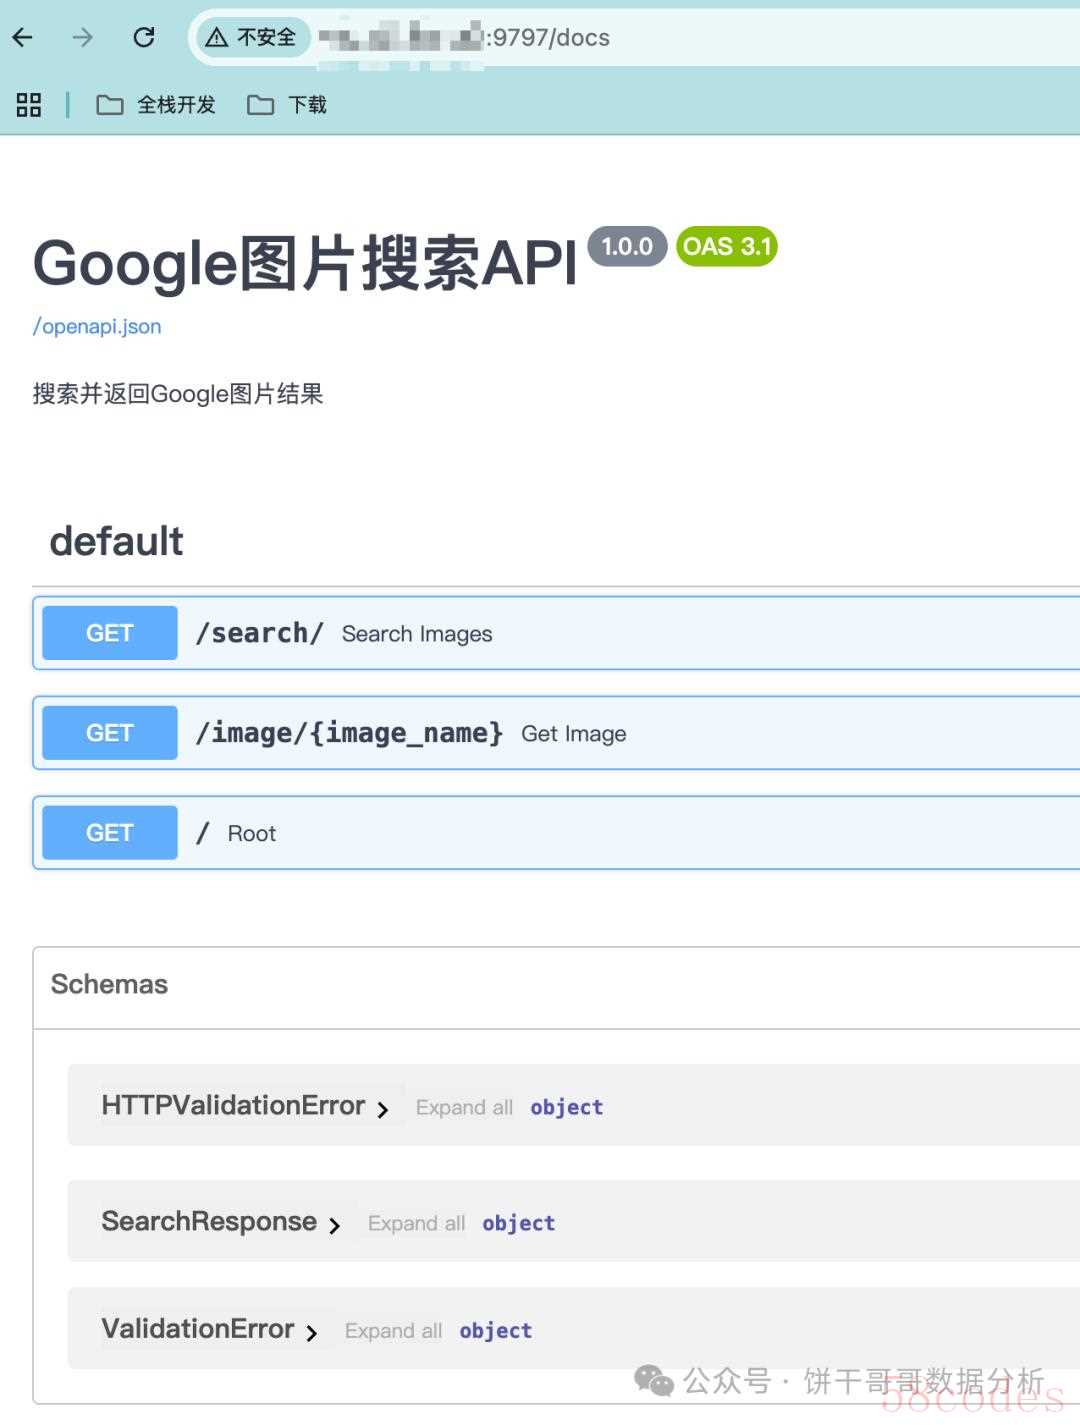
Task: Click the browser forward arrow
Action: [x=83, y=38]
